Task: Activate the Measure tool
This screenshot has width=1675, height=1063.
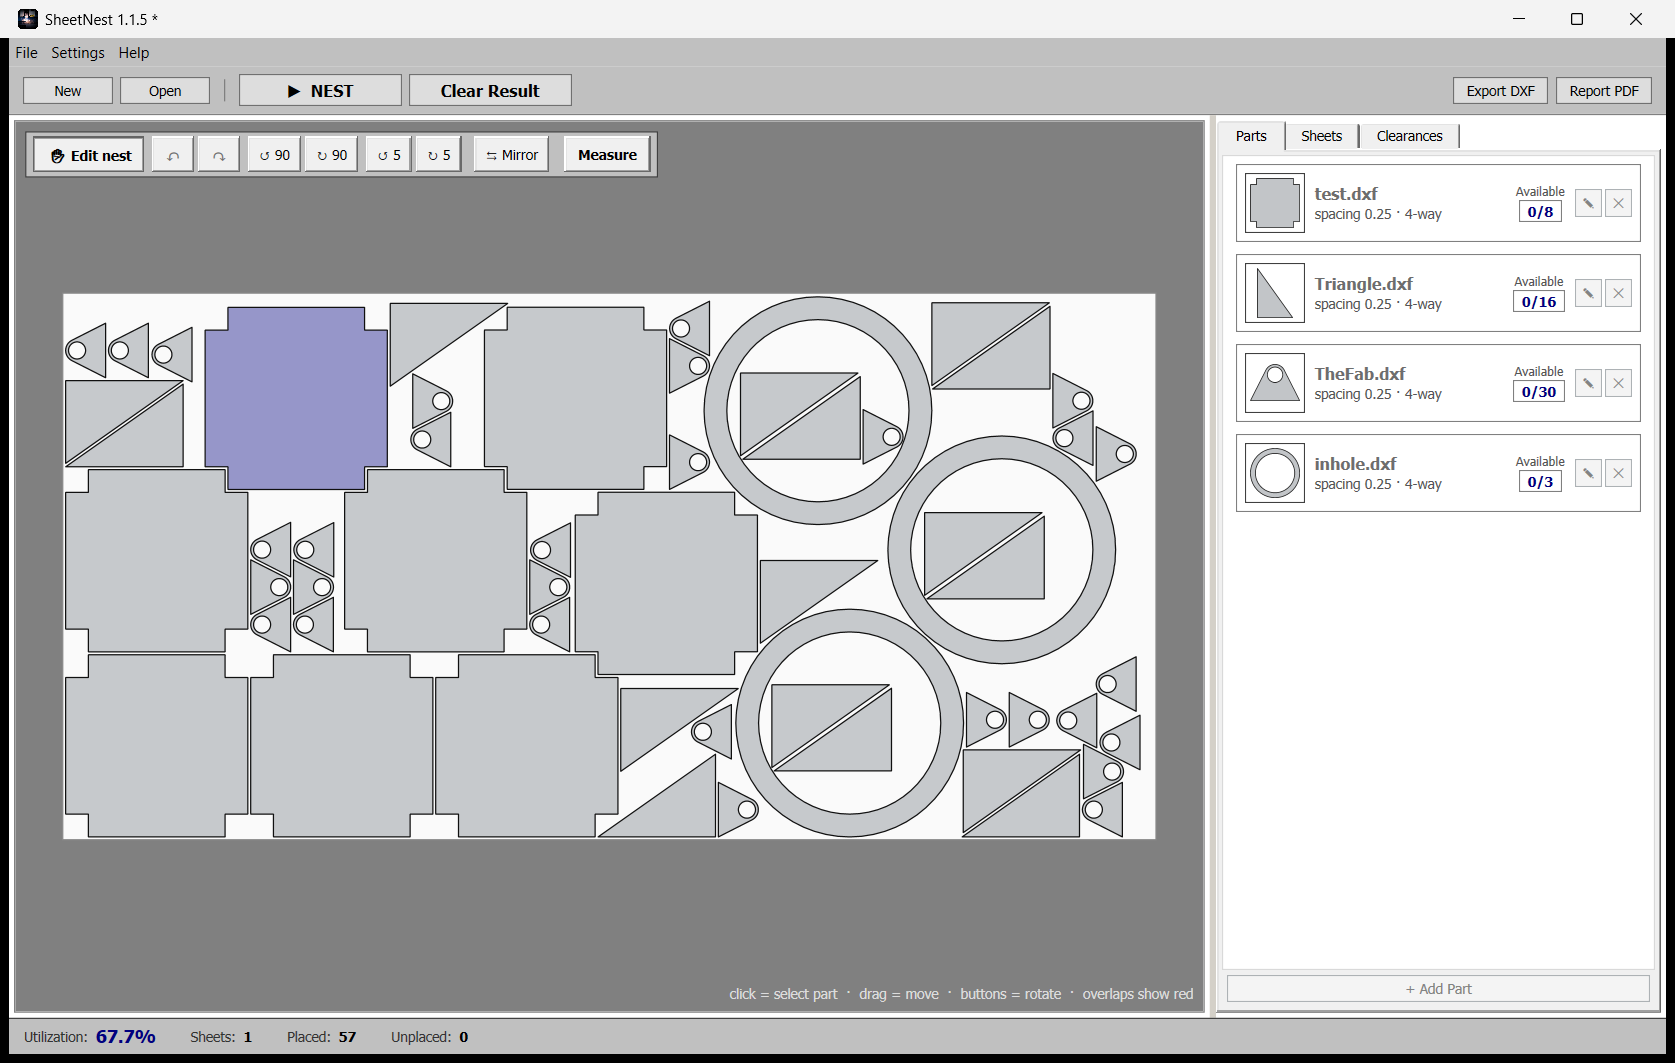Action: pyautogui.click(x=607, y=155)
